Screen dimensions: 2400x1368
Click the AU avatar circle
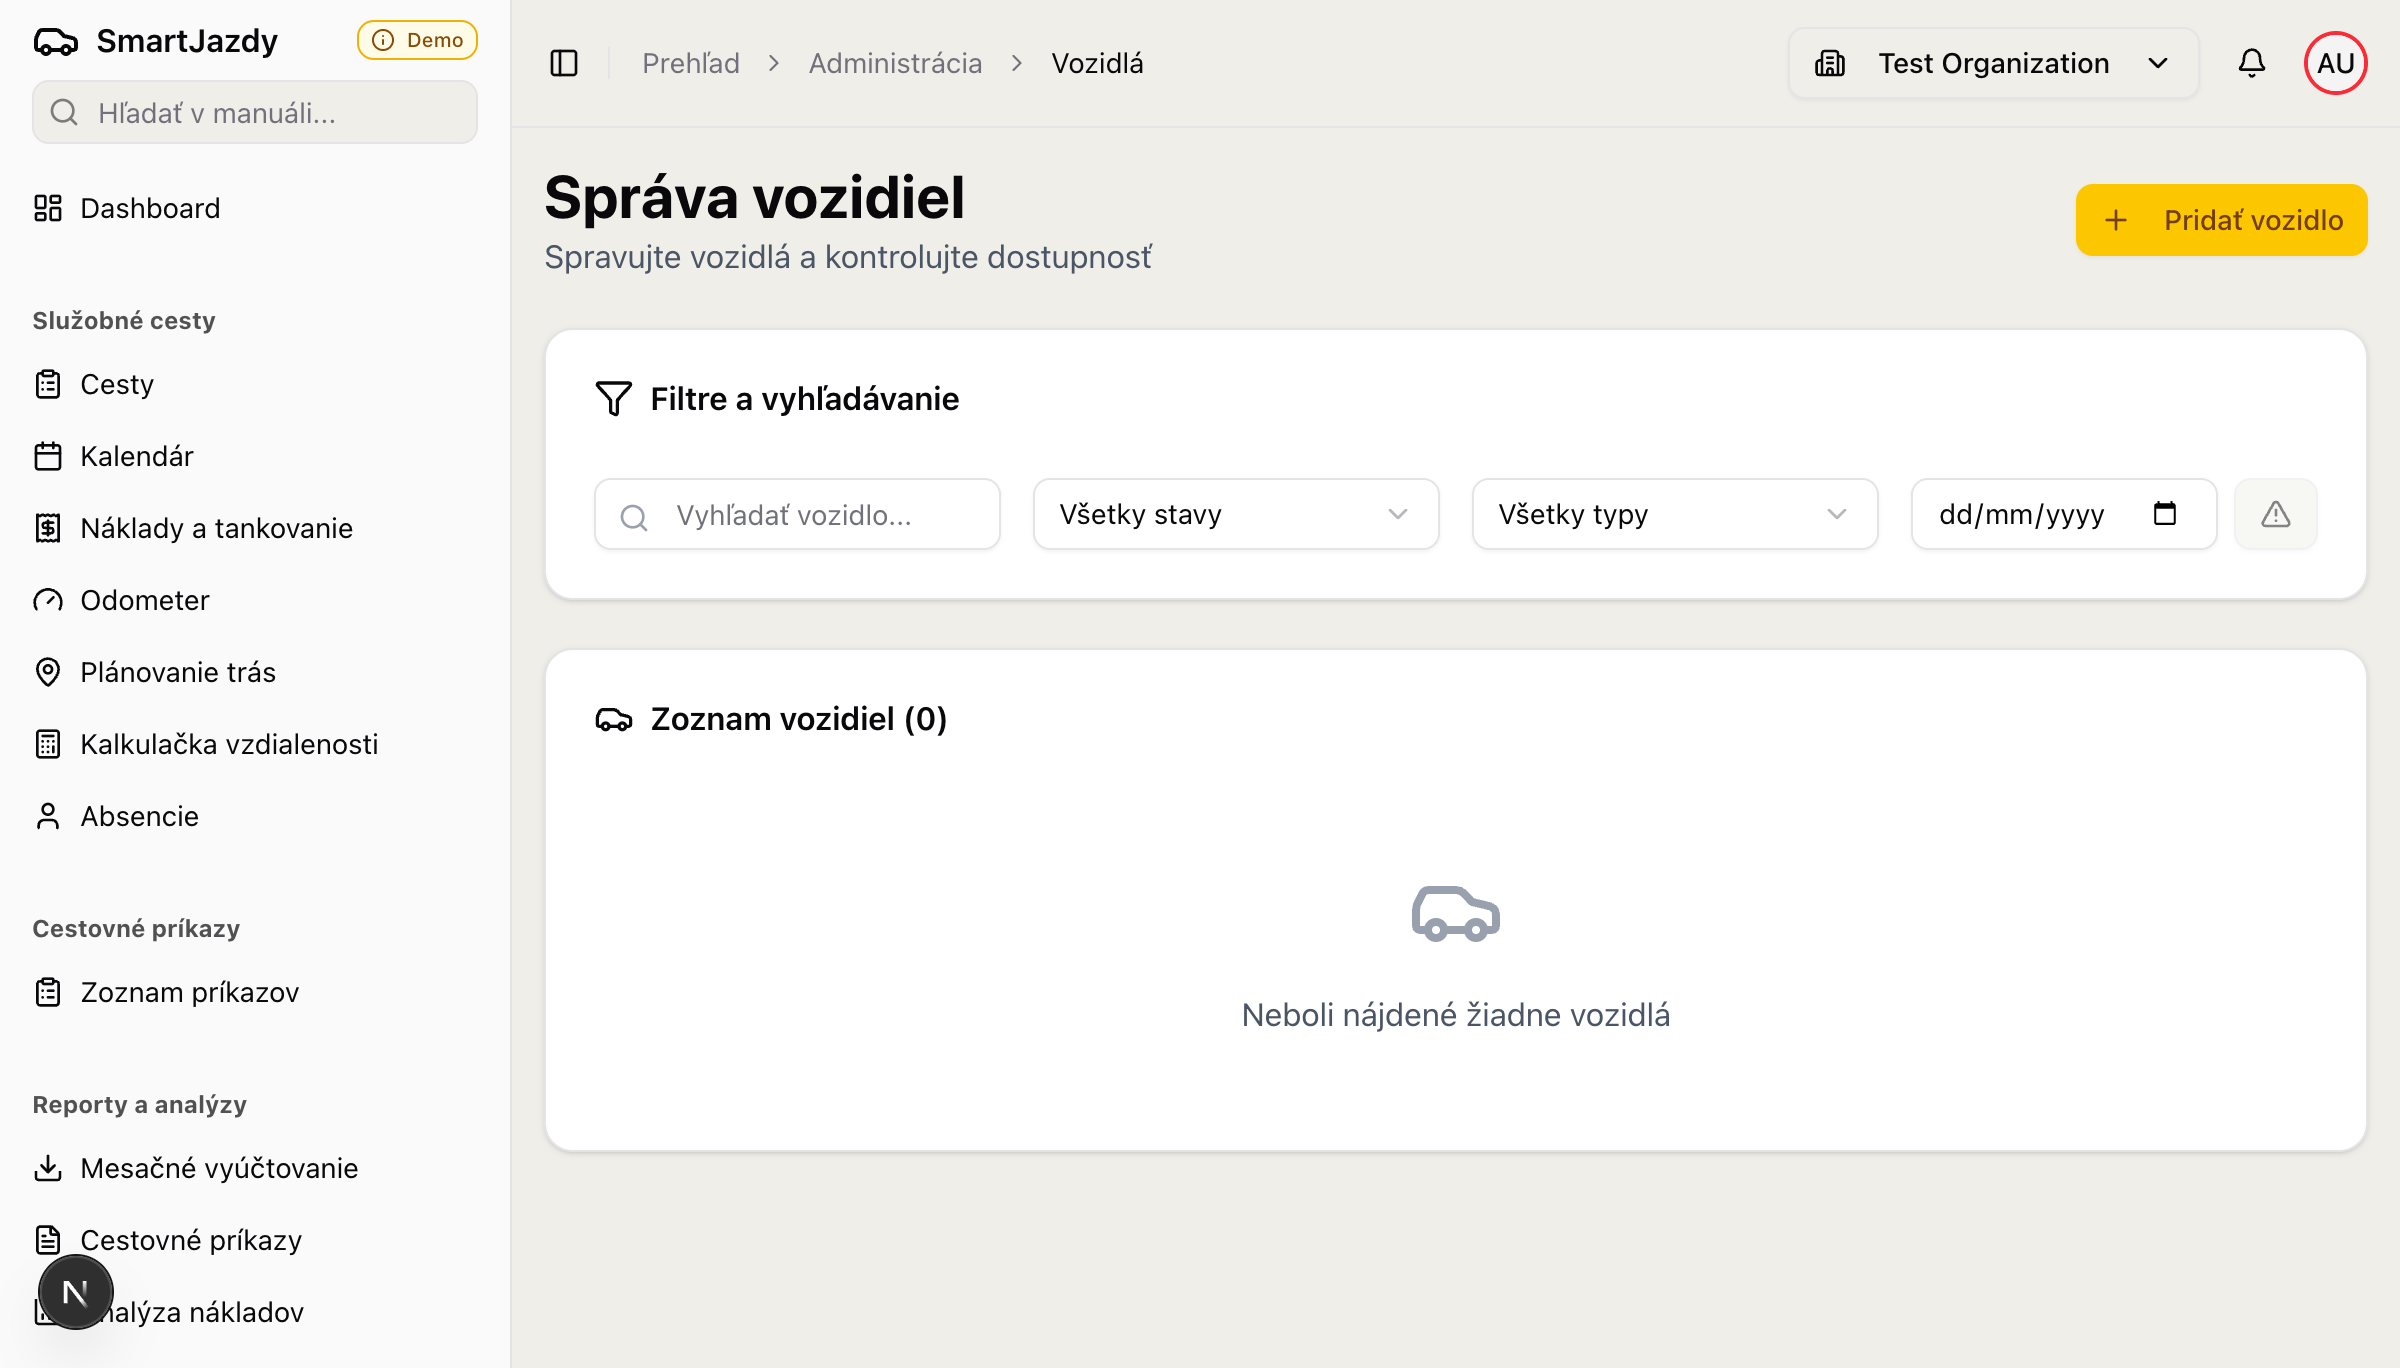pos(2335,62)
